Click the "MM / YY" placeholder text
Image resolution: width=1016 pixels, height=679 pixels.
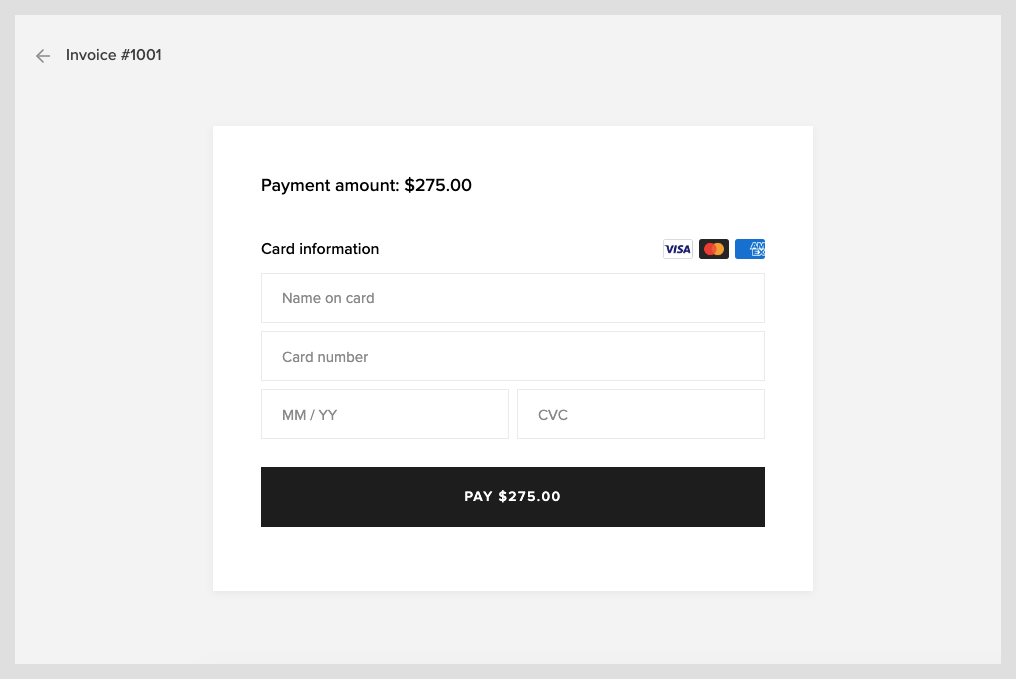pyautogui.click(x=309, y=415)
